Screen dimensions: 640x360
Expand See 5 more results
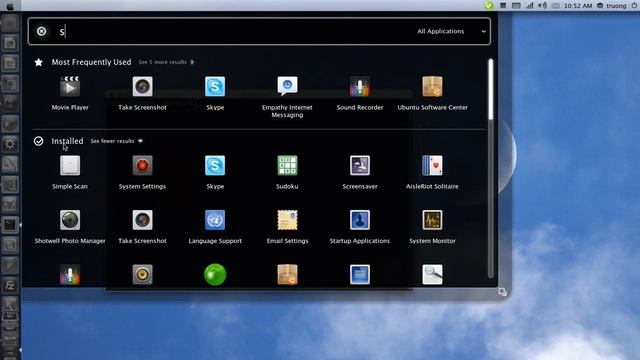click(x=166, y=62)
